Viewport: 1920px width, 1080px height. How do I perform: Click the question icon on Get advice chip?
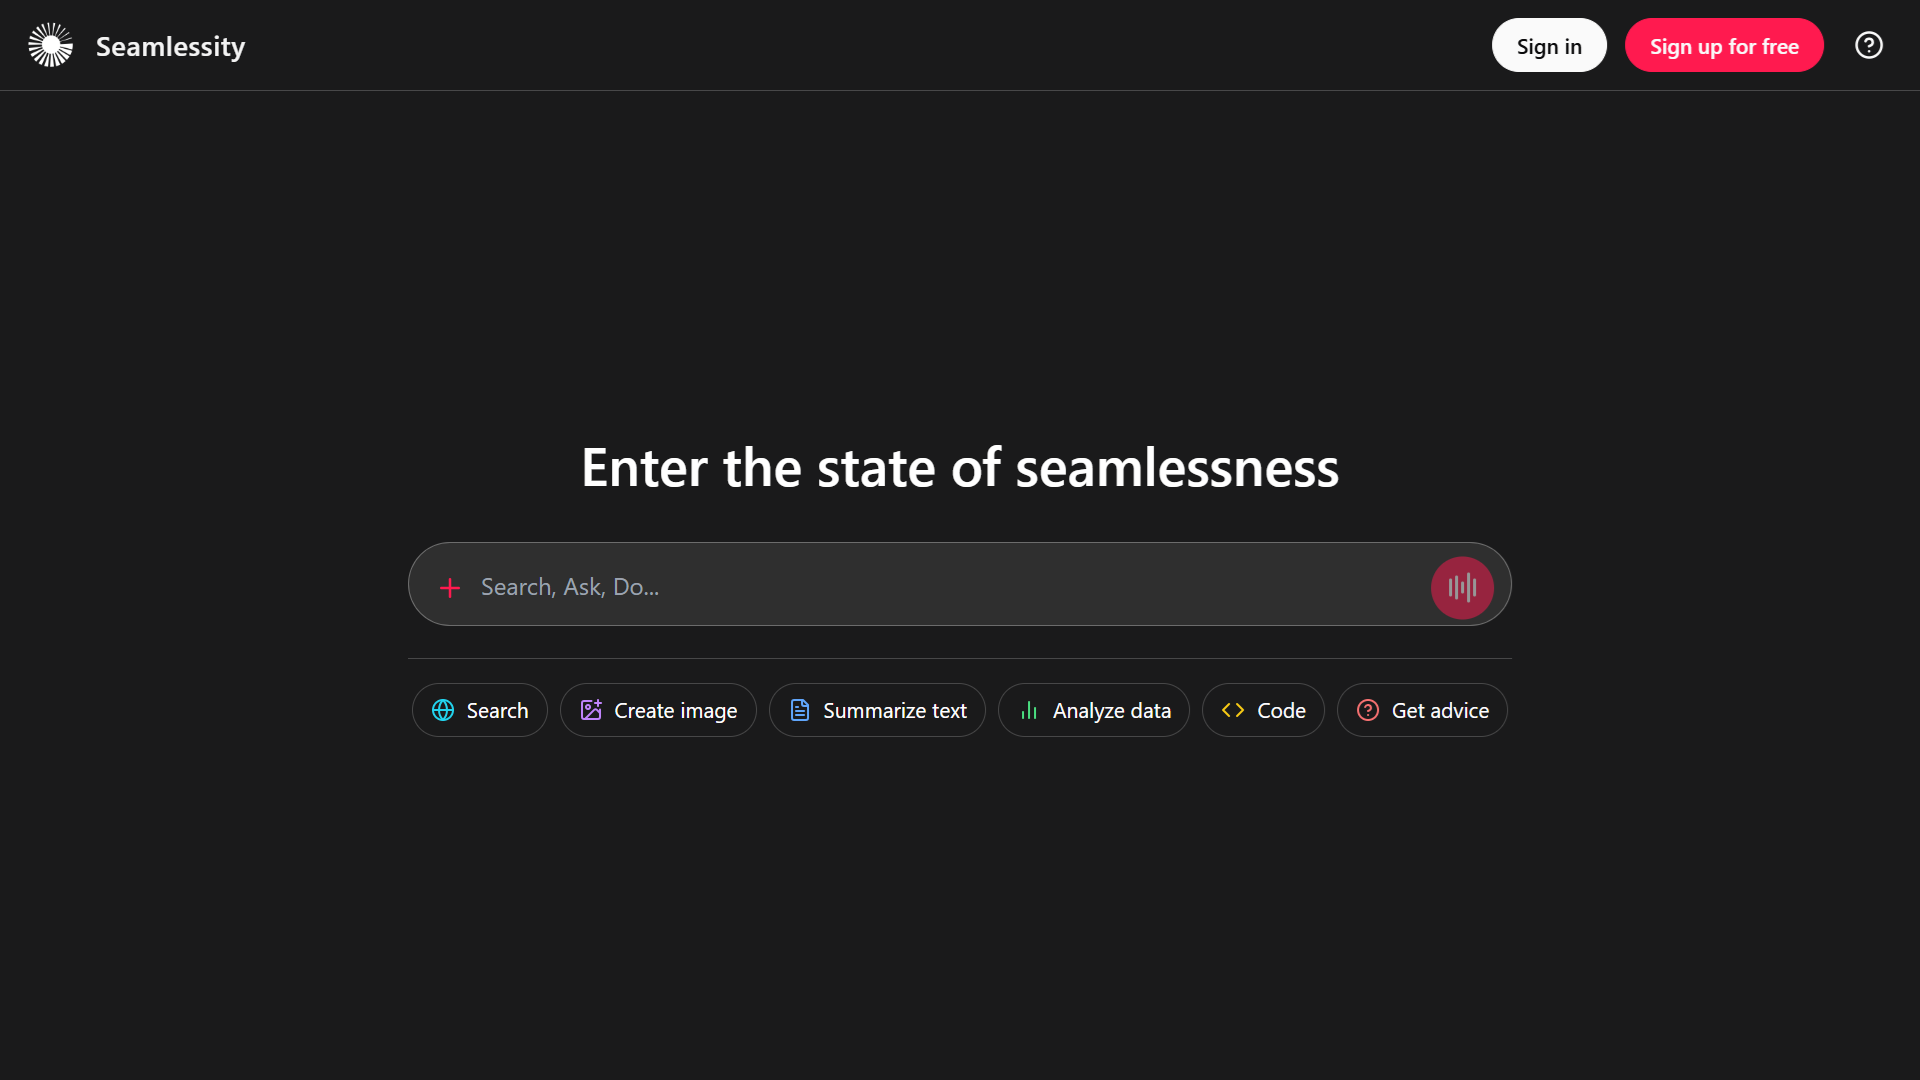coord(1367,710)
